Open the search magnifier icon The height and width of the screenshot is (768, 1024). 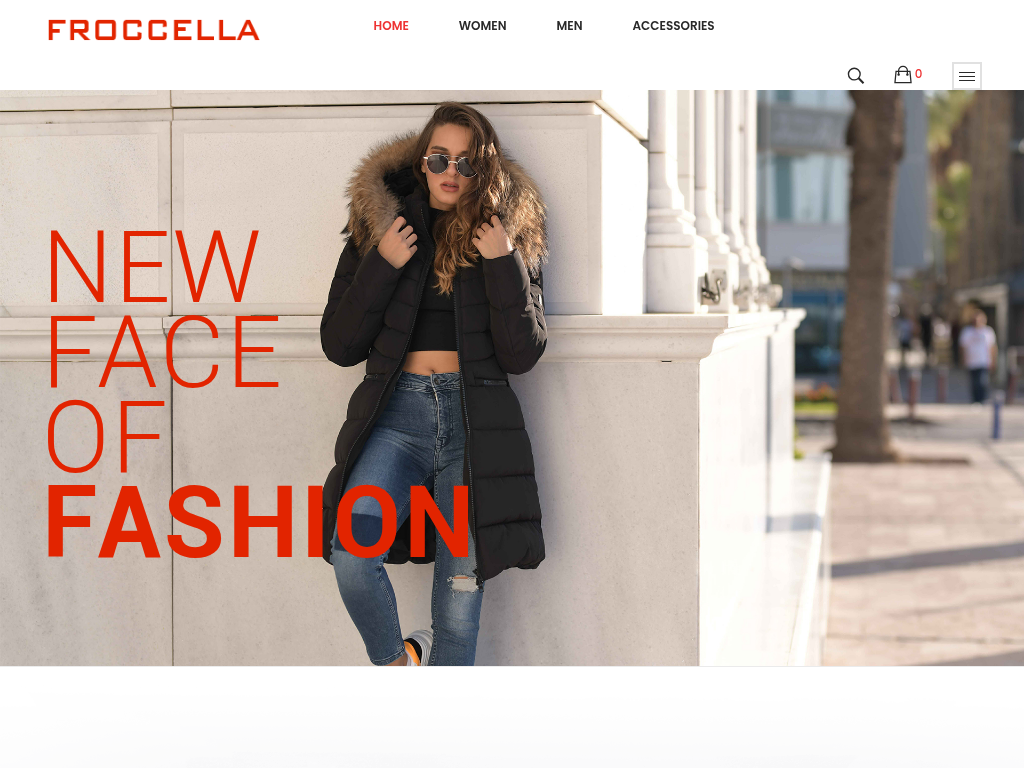point(856,76)
